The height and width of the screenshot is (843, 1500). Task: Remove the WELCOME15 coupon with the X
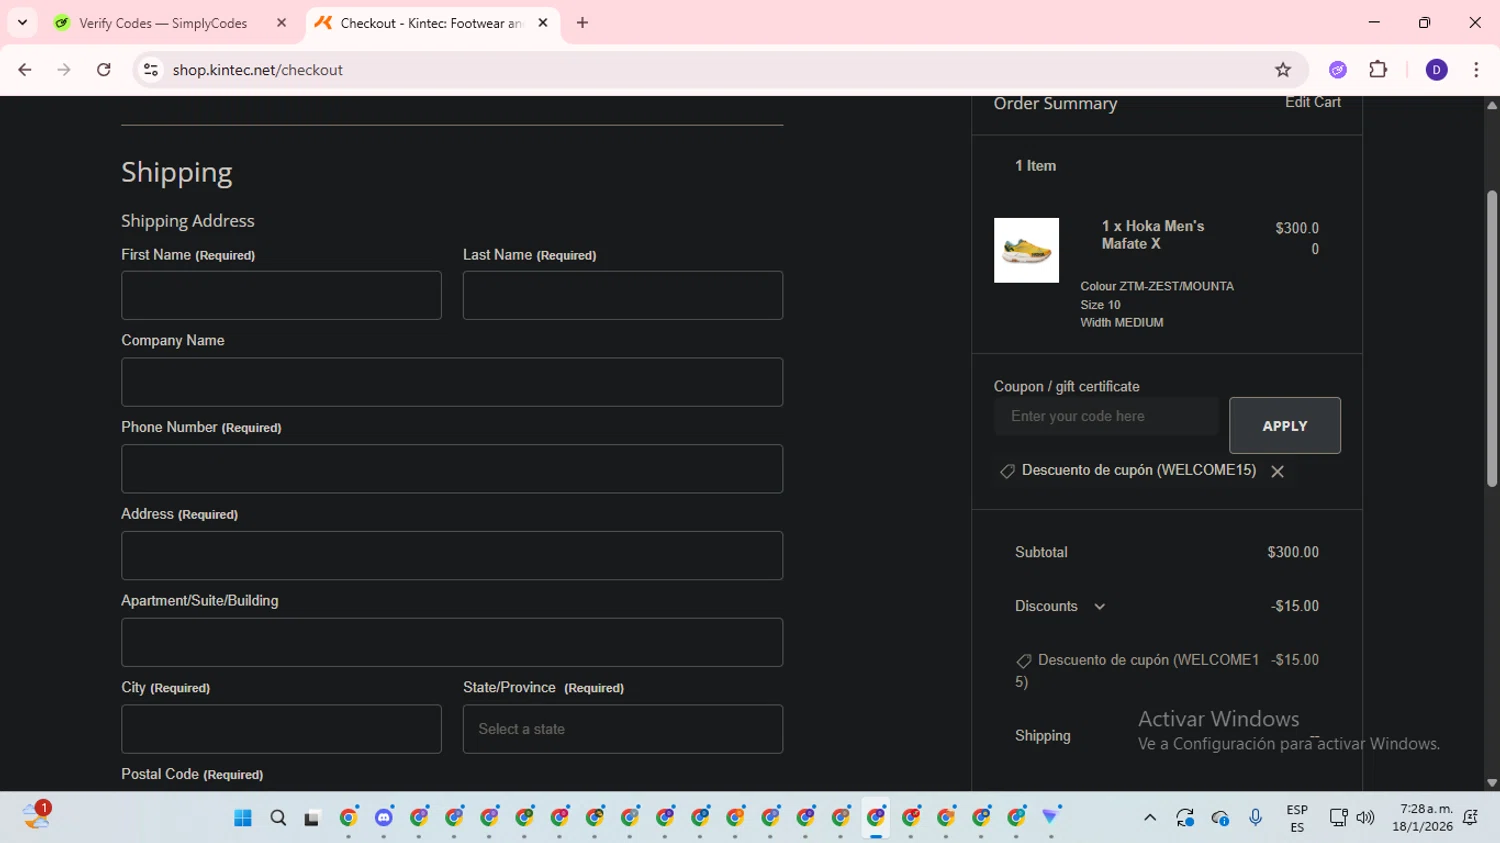coord(1277,472)
